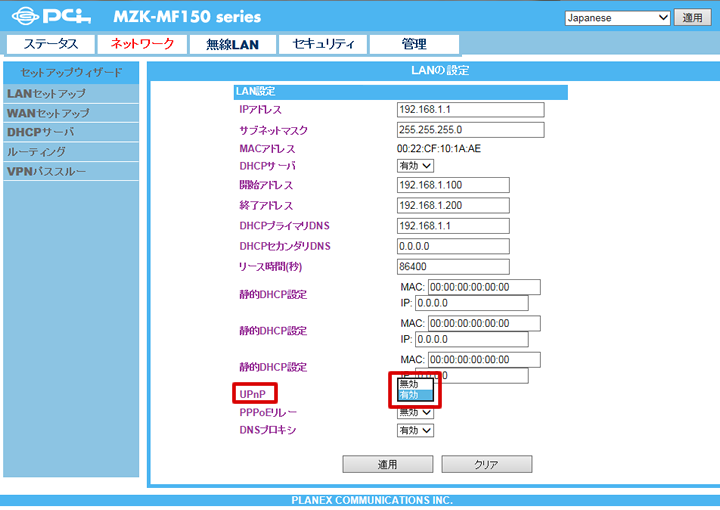The image size is (720, 510).
Task: Click the 開始アドレス input field
Action: pos(453,185)
